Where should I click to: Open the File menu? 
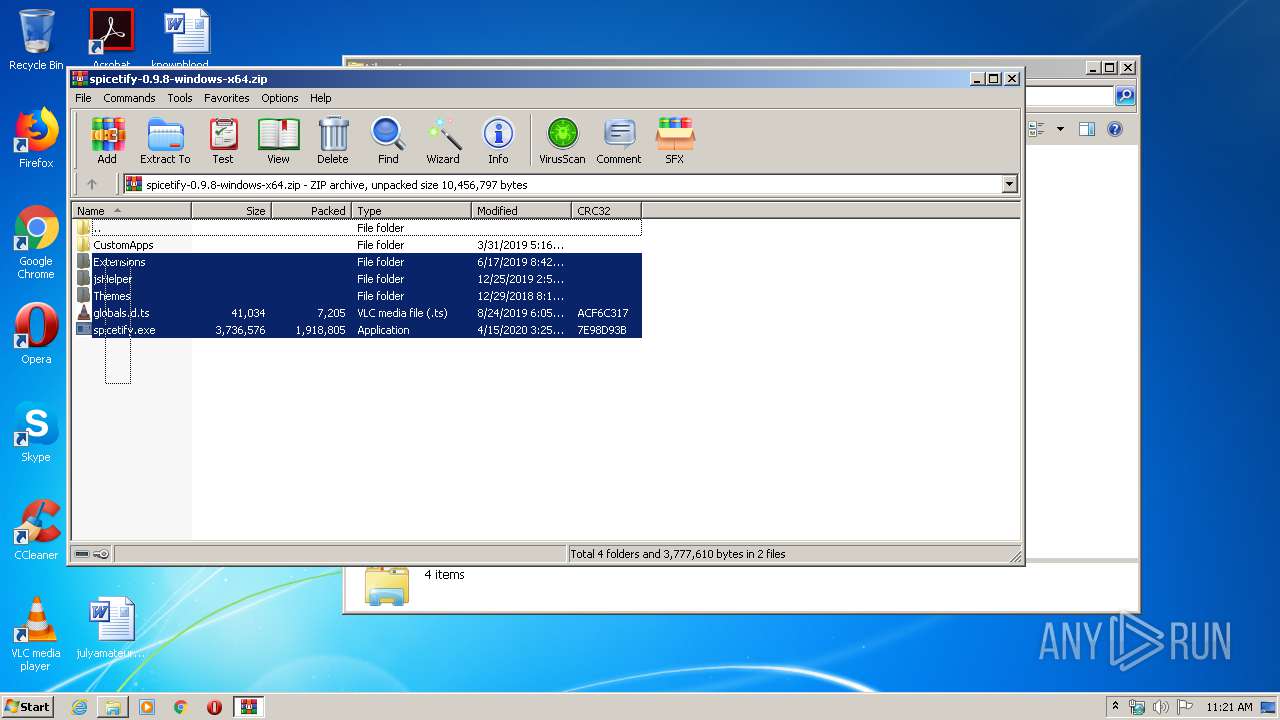(x=83, y=98)
